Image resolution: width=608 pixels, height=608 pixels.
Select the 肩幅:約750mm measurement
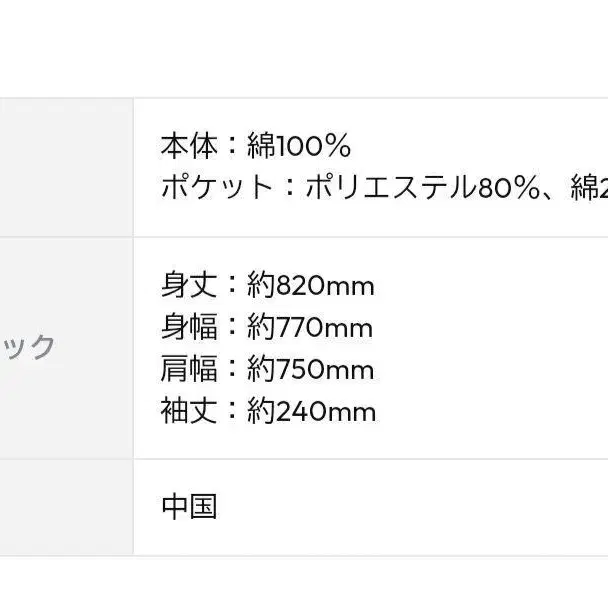point(268,369)
